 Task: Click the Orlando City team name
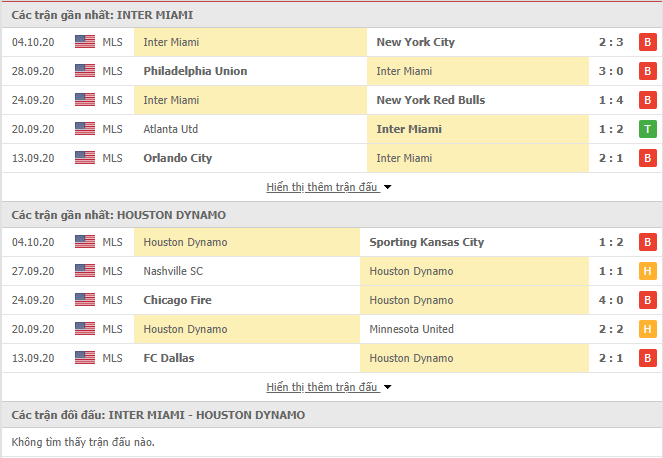[x=177, y=158]
